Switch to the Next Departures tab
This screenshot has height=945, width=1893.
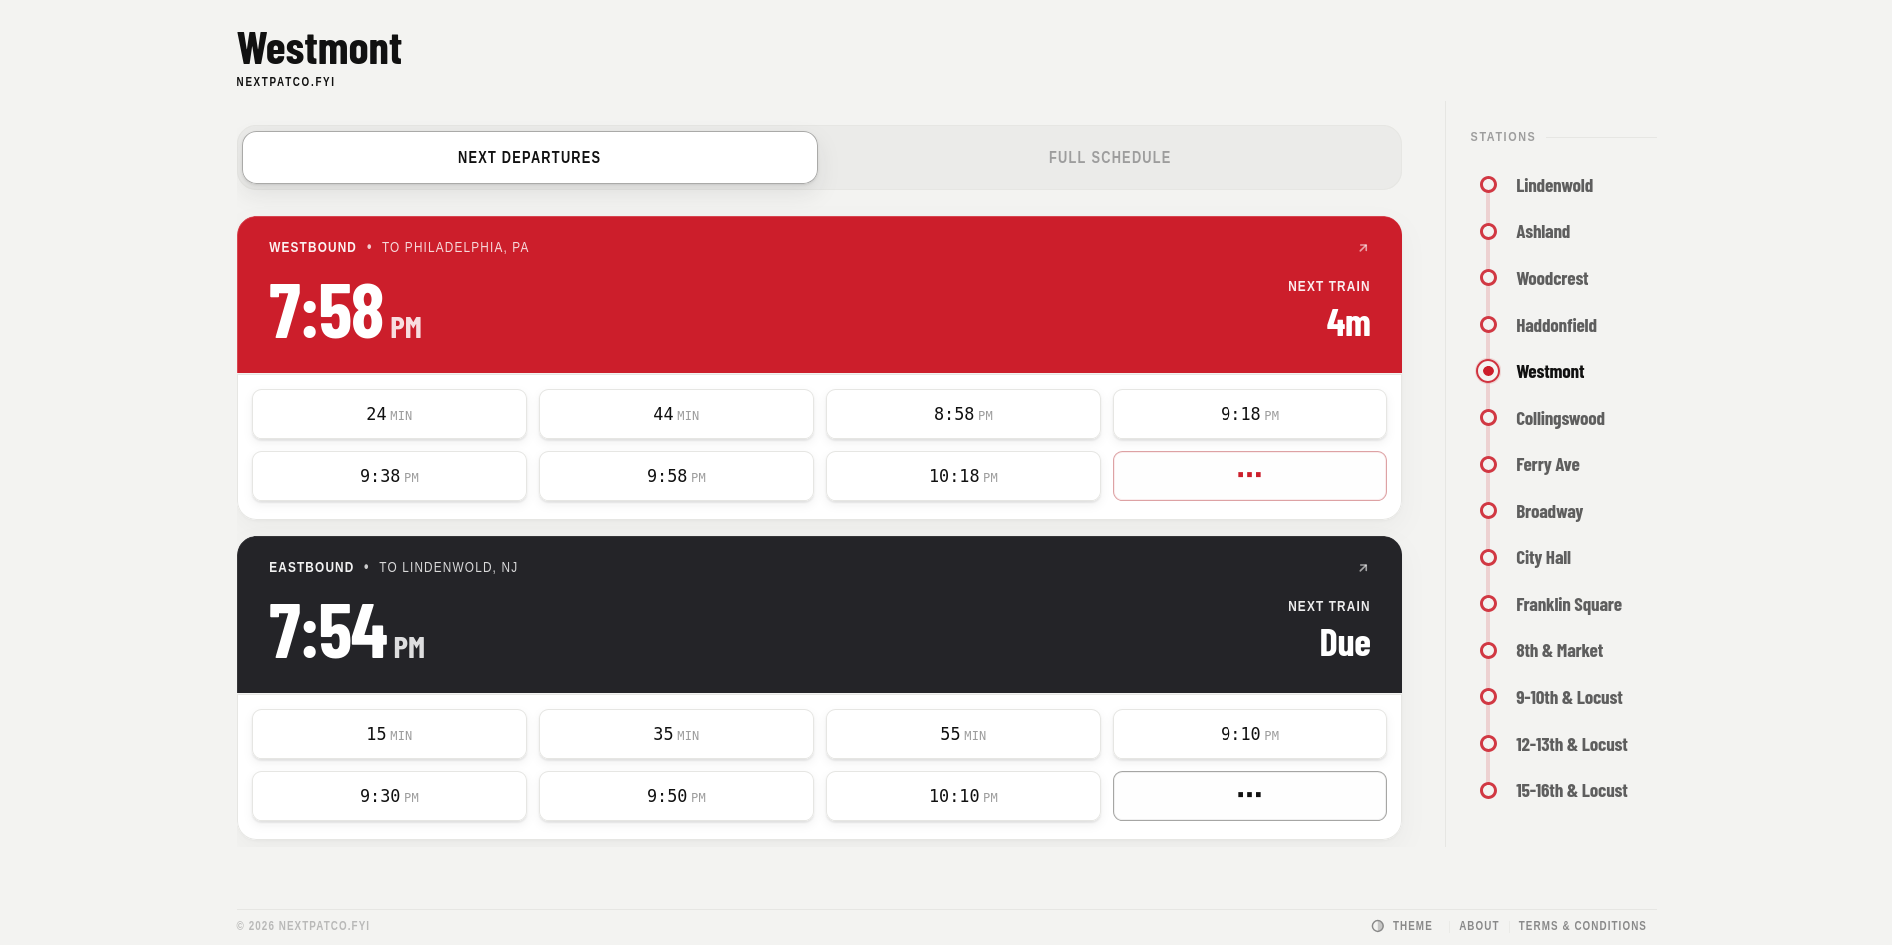point(529,157)
